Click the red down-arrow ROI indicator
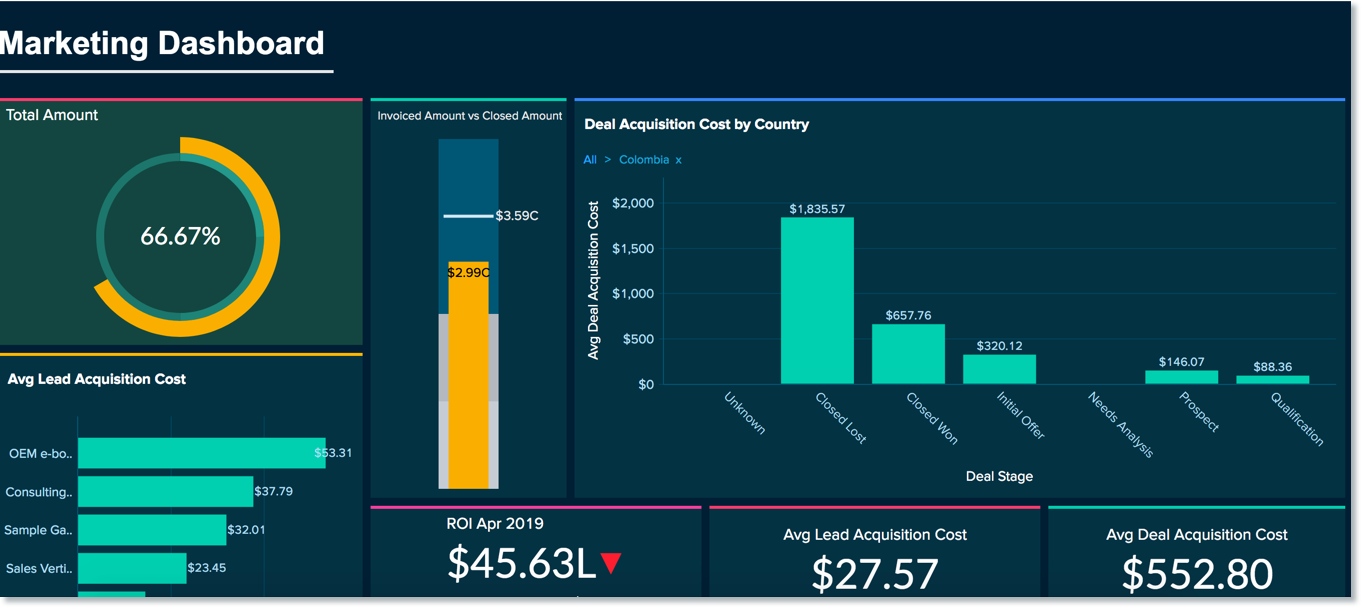This screenshot has width=1361, height=607. coord(611,564)
